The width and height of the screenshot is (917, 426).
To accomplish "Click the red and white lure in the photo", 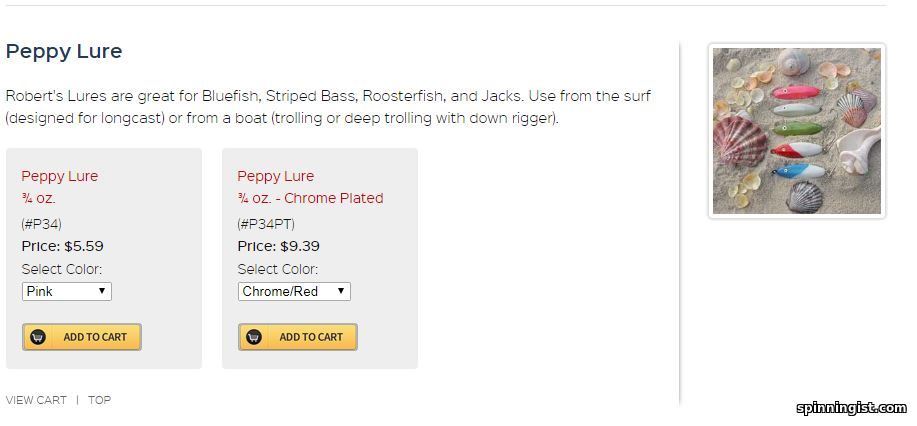I will coord(797,150).
